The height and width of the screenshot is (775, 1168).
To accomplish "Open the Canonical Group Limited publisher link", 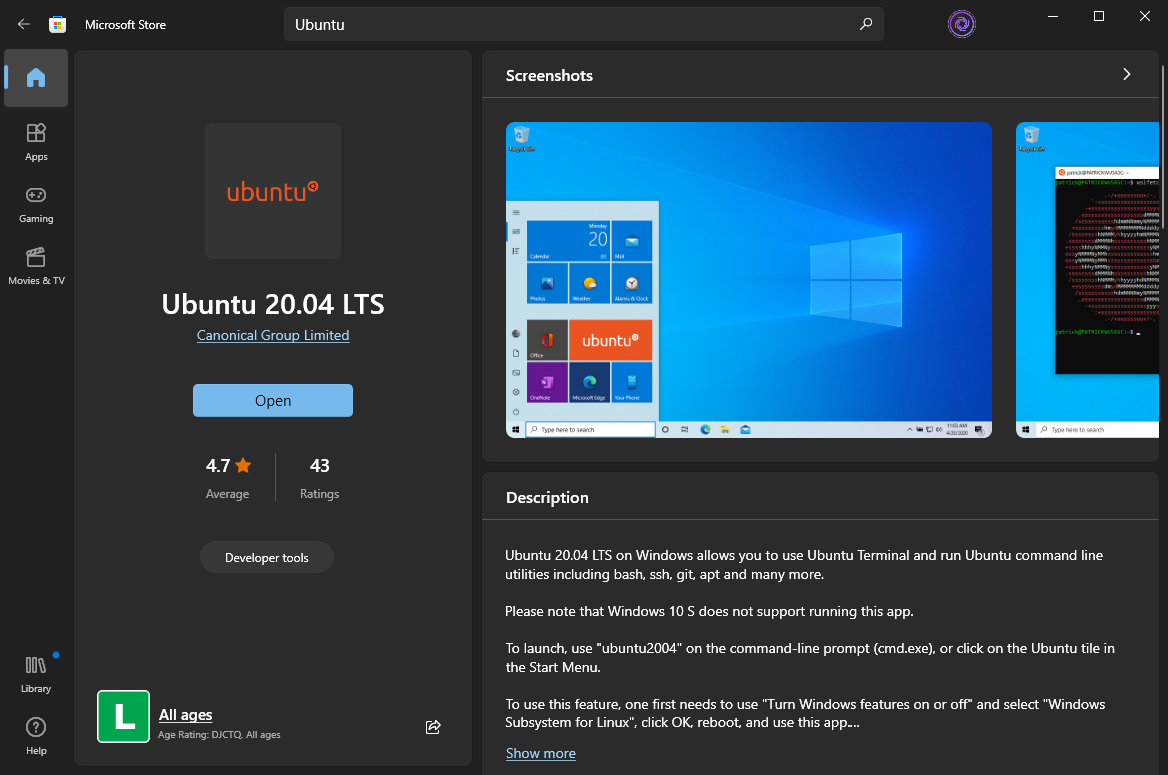I will pos(273,335).
